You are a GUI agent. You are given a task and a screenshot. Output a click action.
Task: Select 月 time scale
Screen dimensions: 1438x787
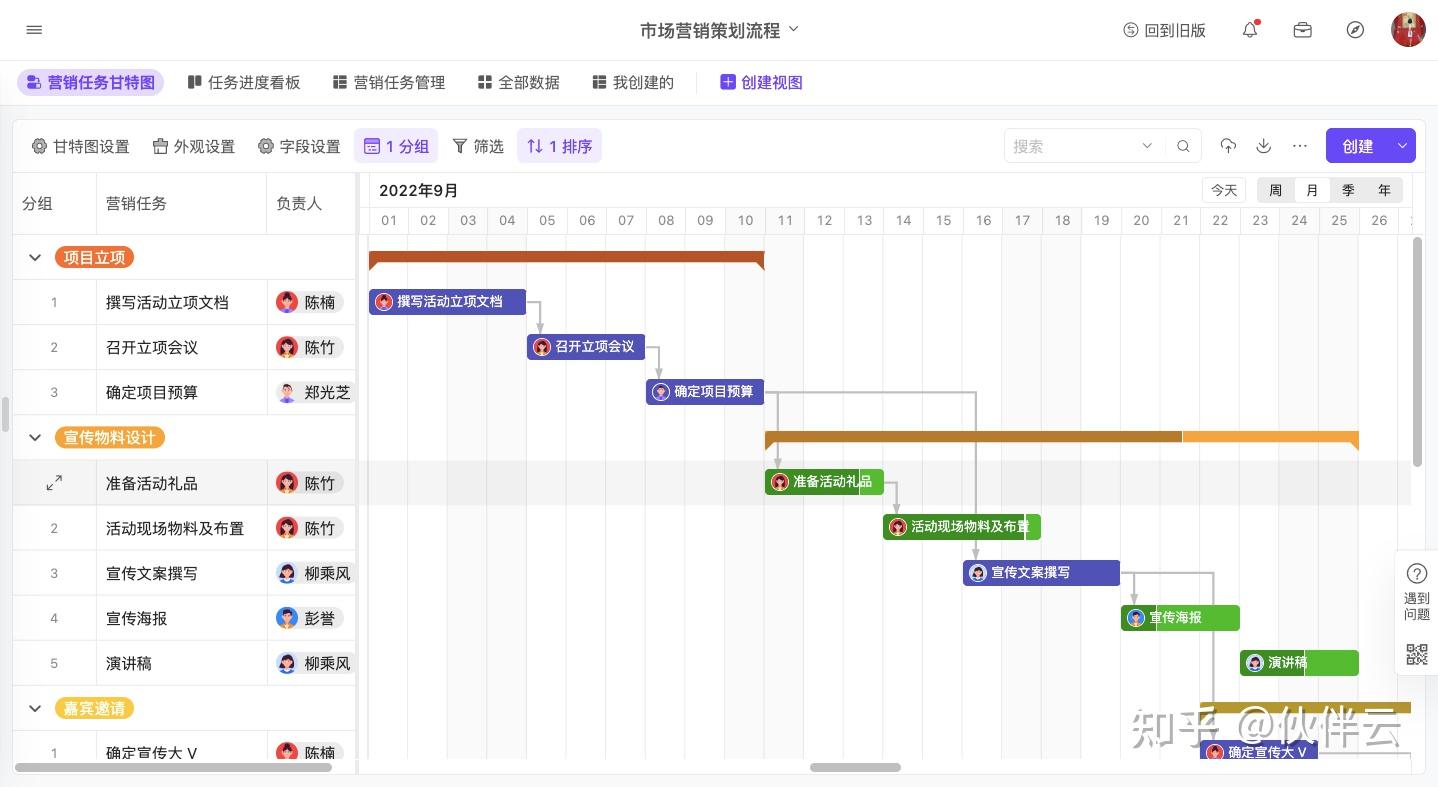[x=1312, y=190]
